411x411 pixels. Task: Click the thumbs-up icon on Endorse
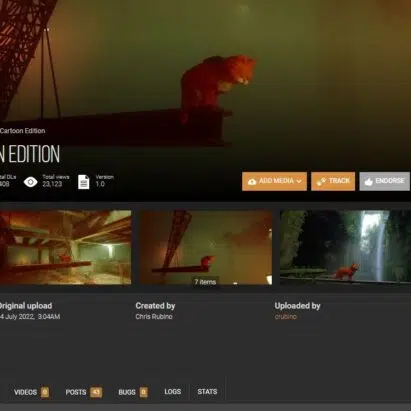coord(368,182)
